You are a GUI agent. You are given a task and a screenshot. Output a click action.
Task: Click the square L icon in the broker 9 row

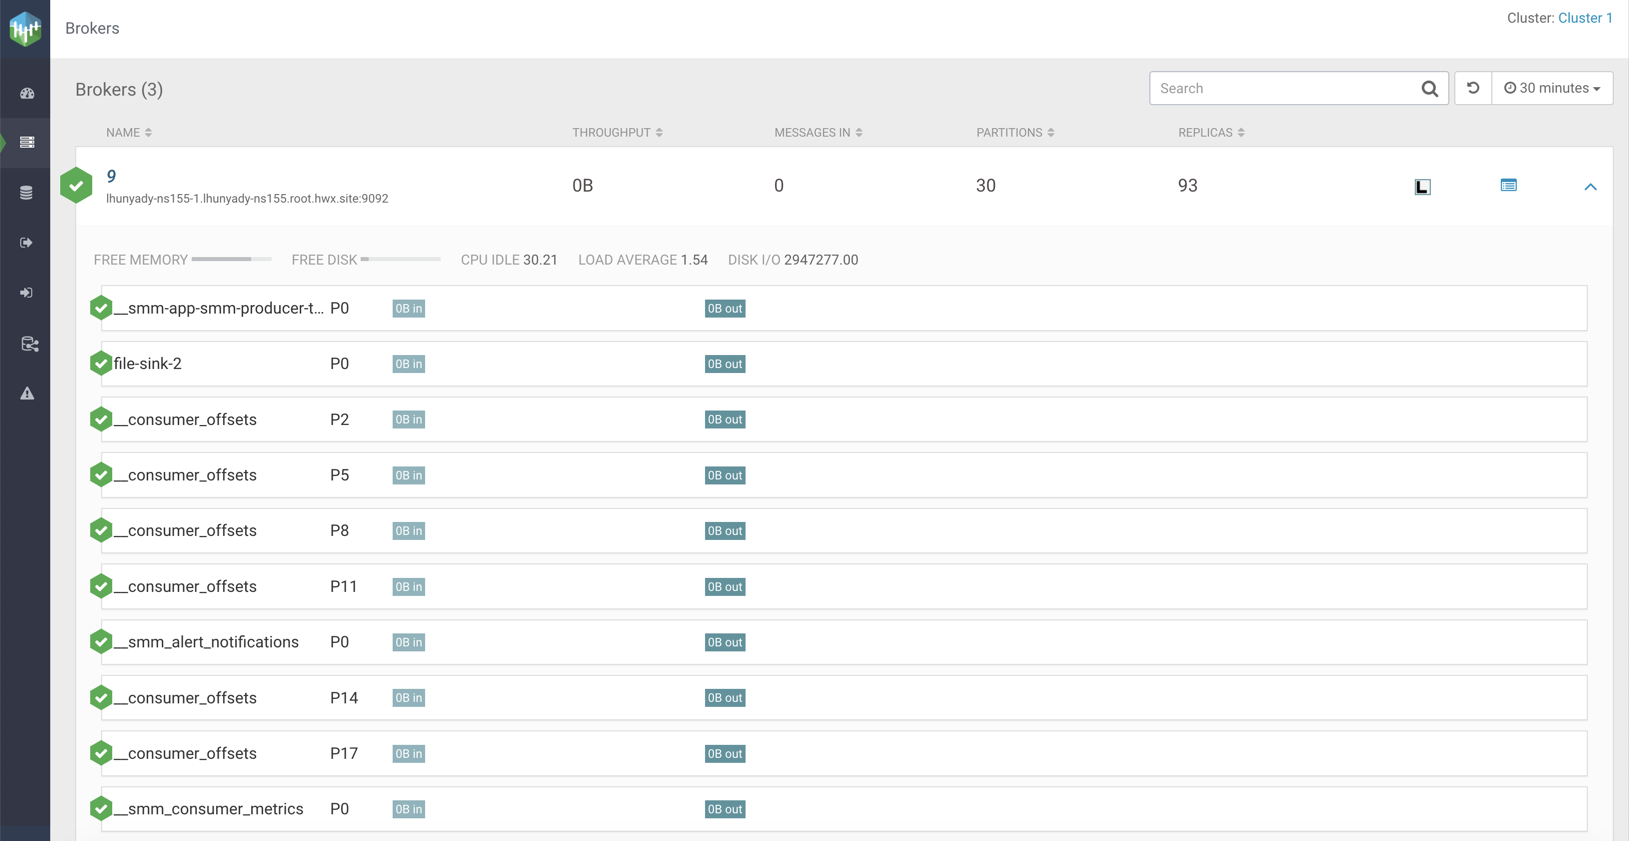coord(1422,187)
